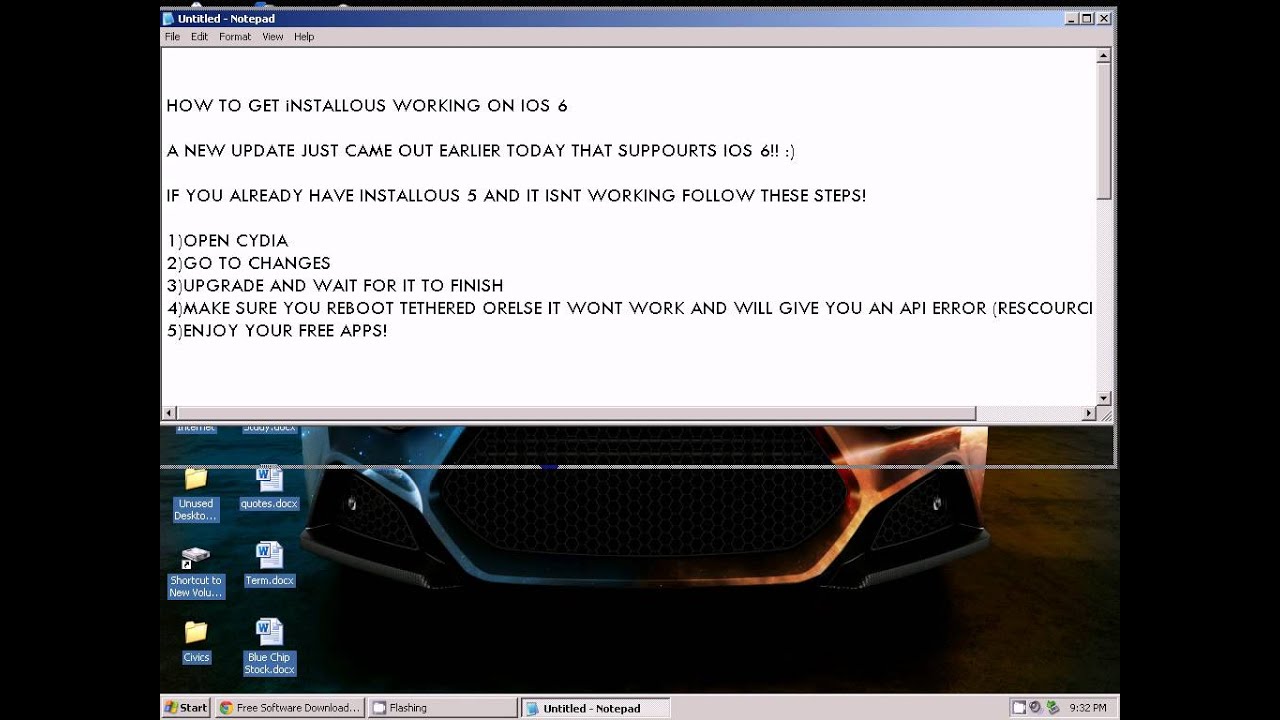Open the Format menu
Viewport: 1280px width, 720px height.
click(x=235, y=37)
